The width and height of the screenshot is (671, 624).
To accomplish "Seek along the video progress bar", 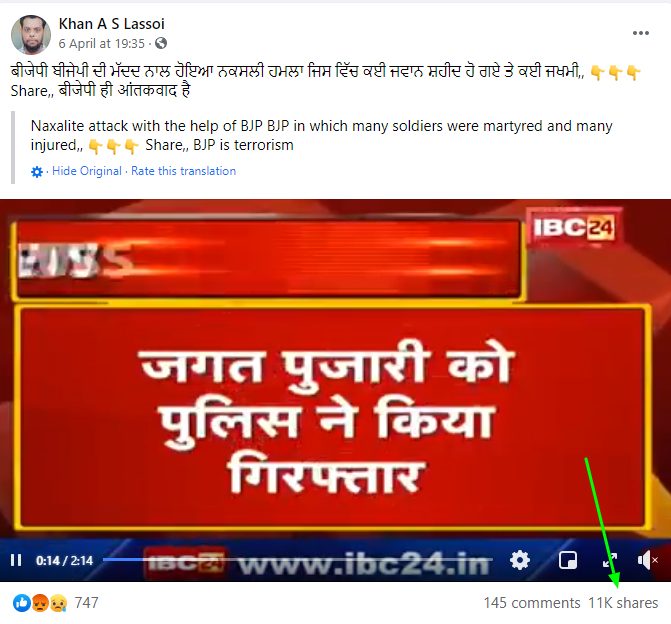I will (x=297, y=559).
